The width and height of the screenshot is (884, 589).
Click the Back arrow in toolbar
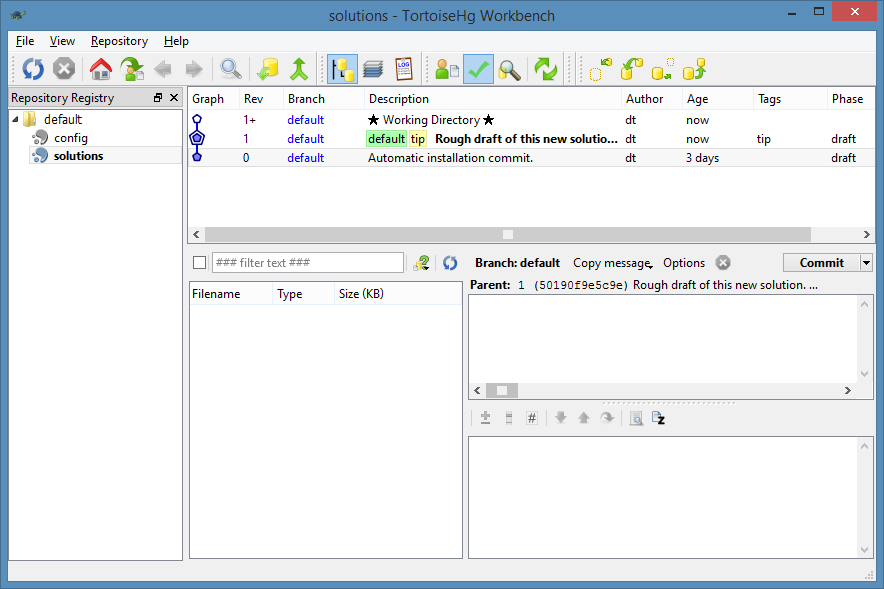163,69
